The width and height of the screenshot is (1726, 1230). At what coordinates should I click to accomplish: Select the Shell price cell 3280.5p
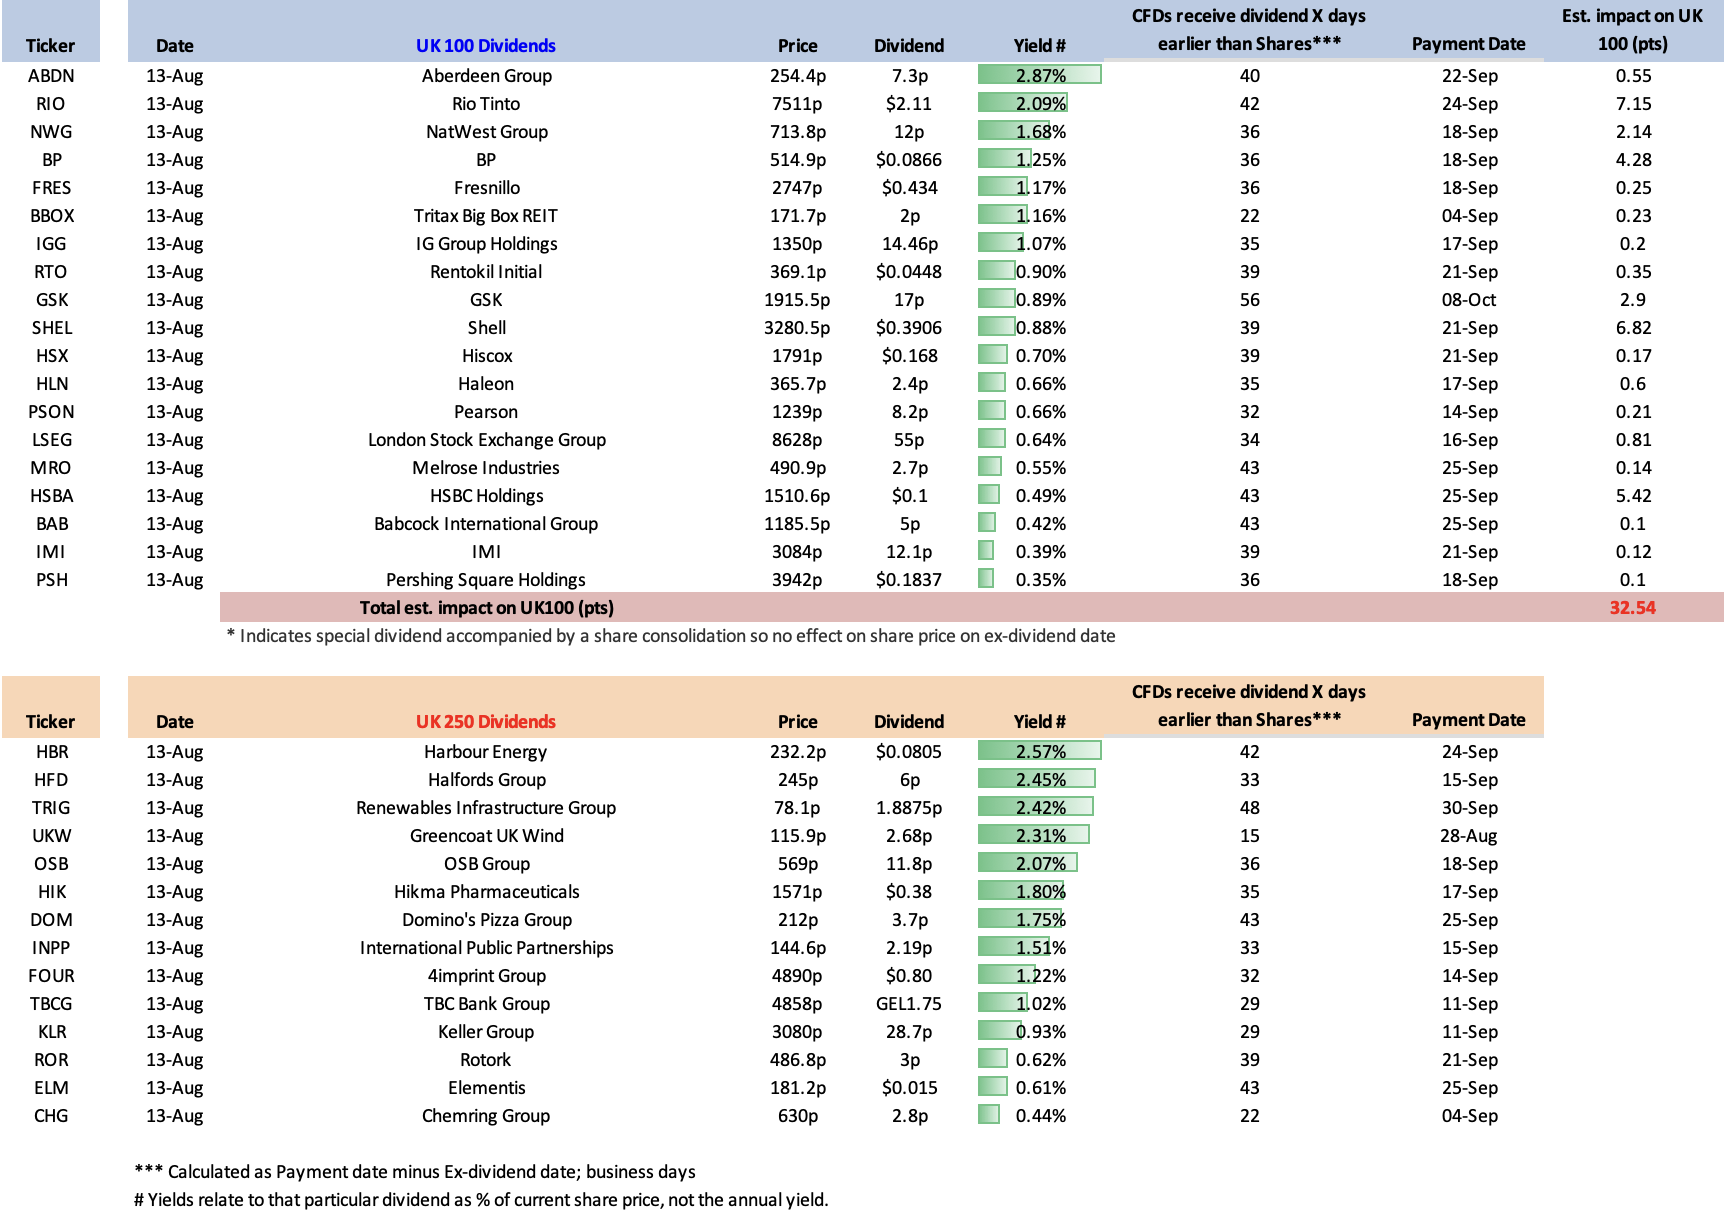(x=797, y=328)
